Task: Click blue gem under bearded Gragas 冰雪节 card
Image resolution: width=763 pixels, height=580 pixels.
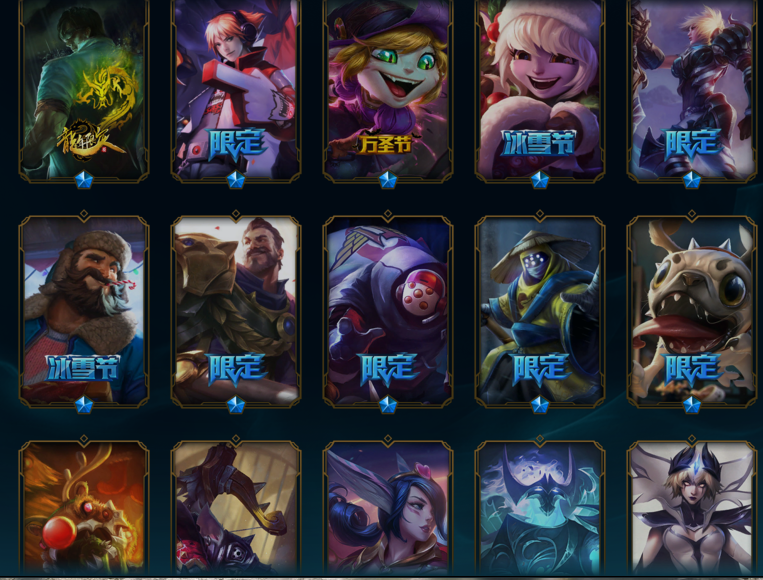Action: tap(84, 405)
